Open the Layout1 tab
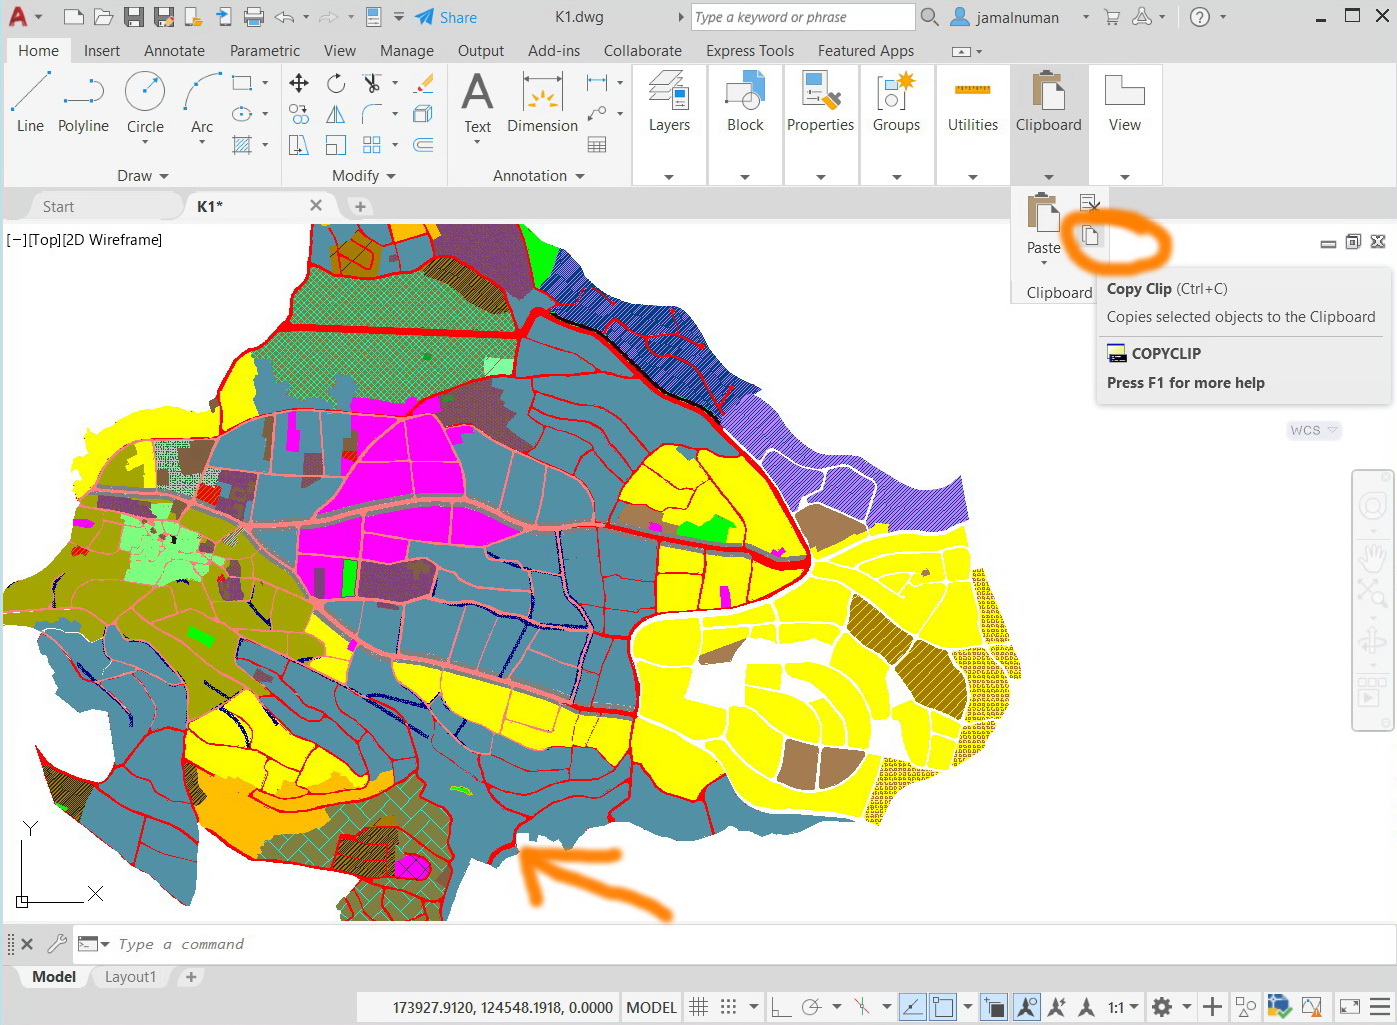Screen dimensions: 1397x1025 [130, 977]
